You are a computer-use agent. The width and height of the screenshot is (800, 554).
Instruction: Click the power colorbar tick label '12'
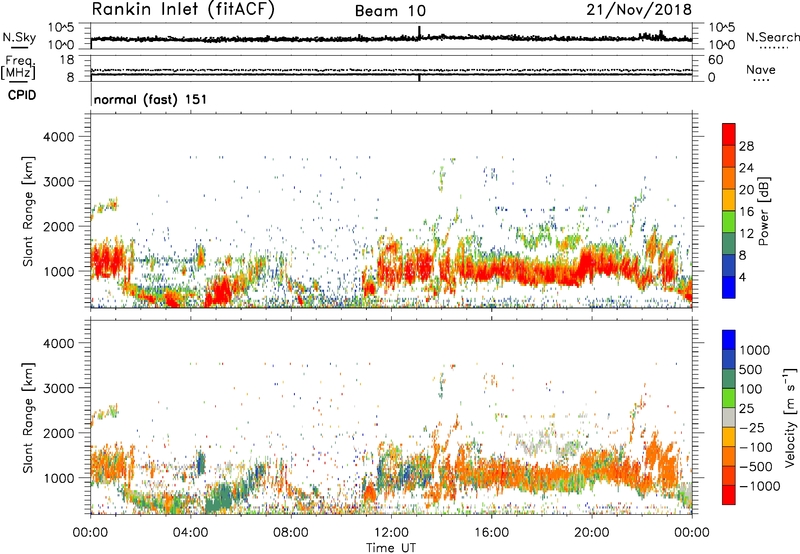coord(746,233)
